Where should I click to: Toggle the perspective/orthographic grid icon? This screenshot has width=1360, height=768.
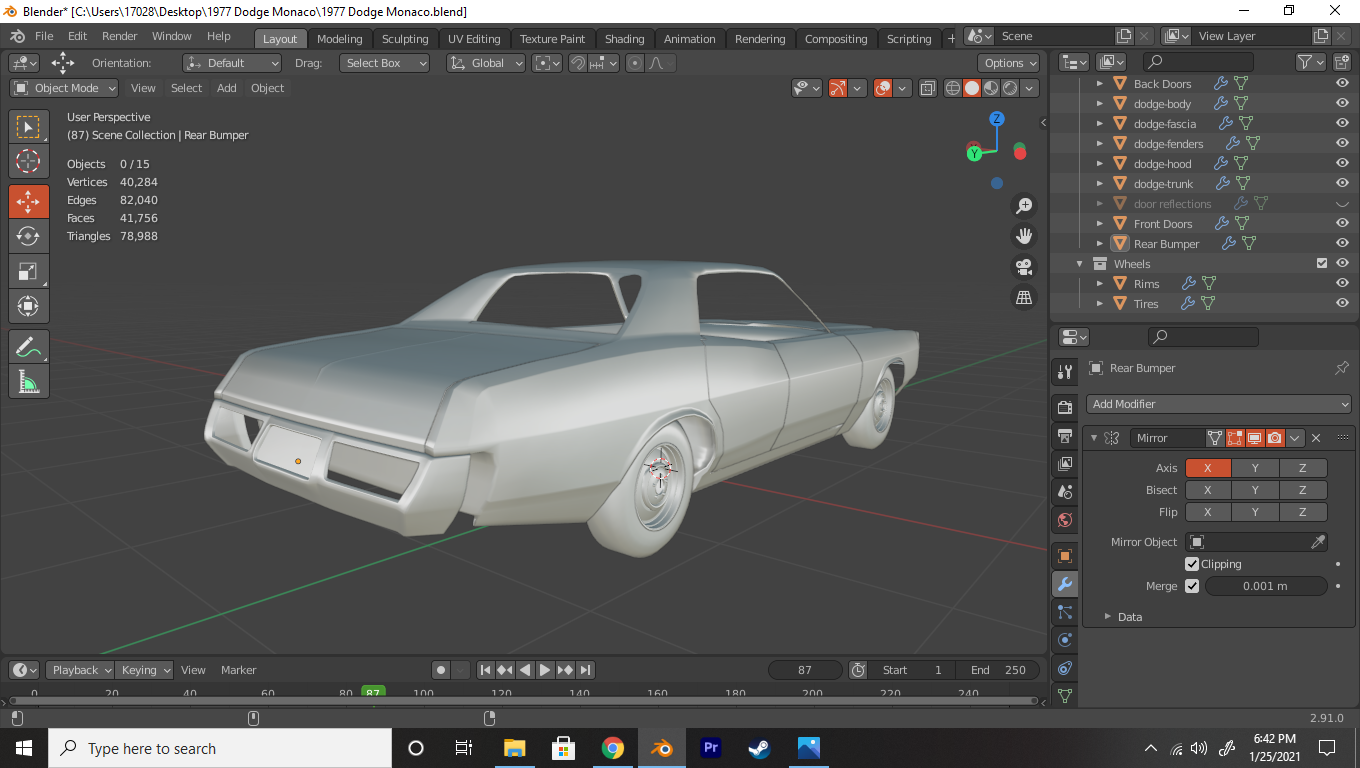click(x=1024, y=297)
